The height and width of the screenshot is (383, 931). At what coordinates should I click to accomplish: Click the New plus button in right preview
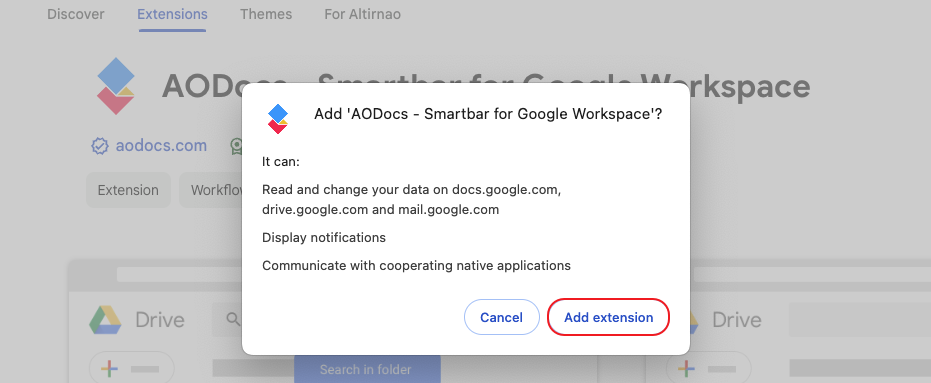(x=708, y=369)
